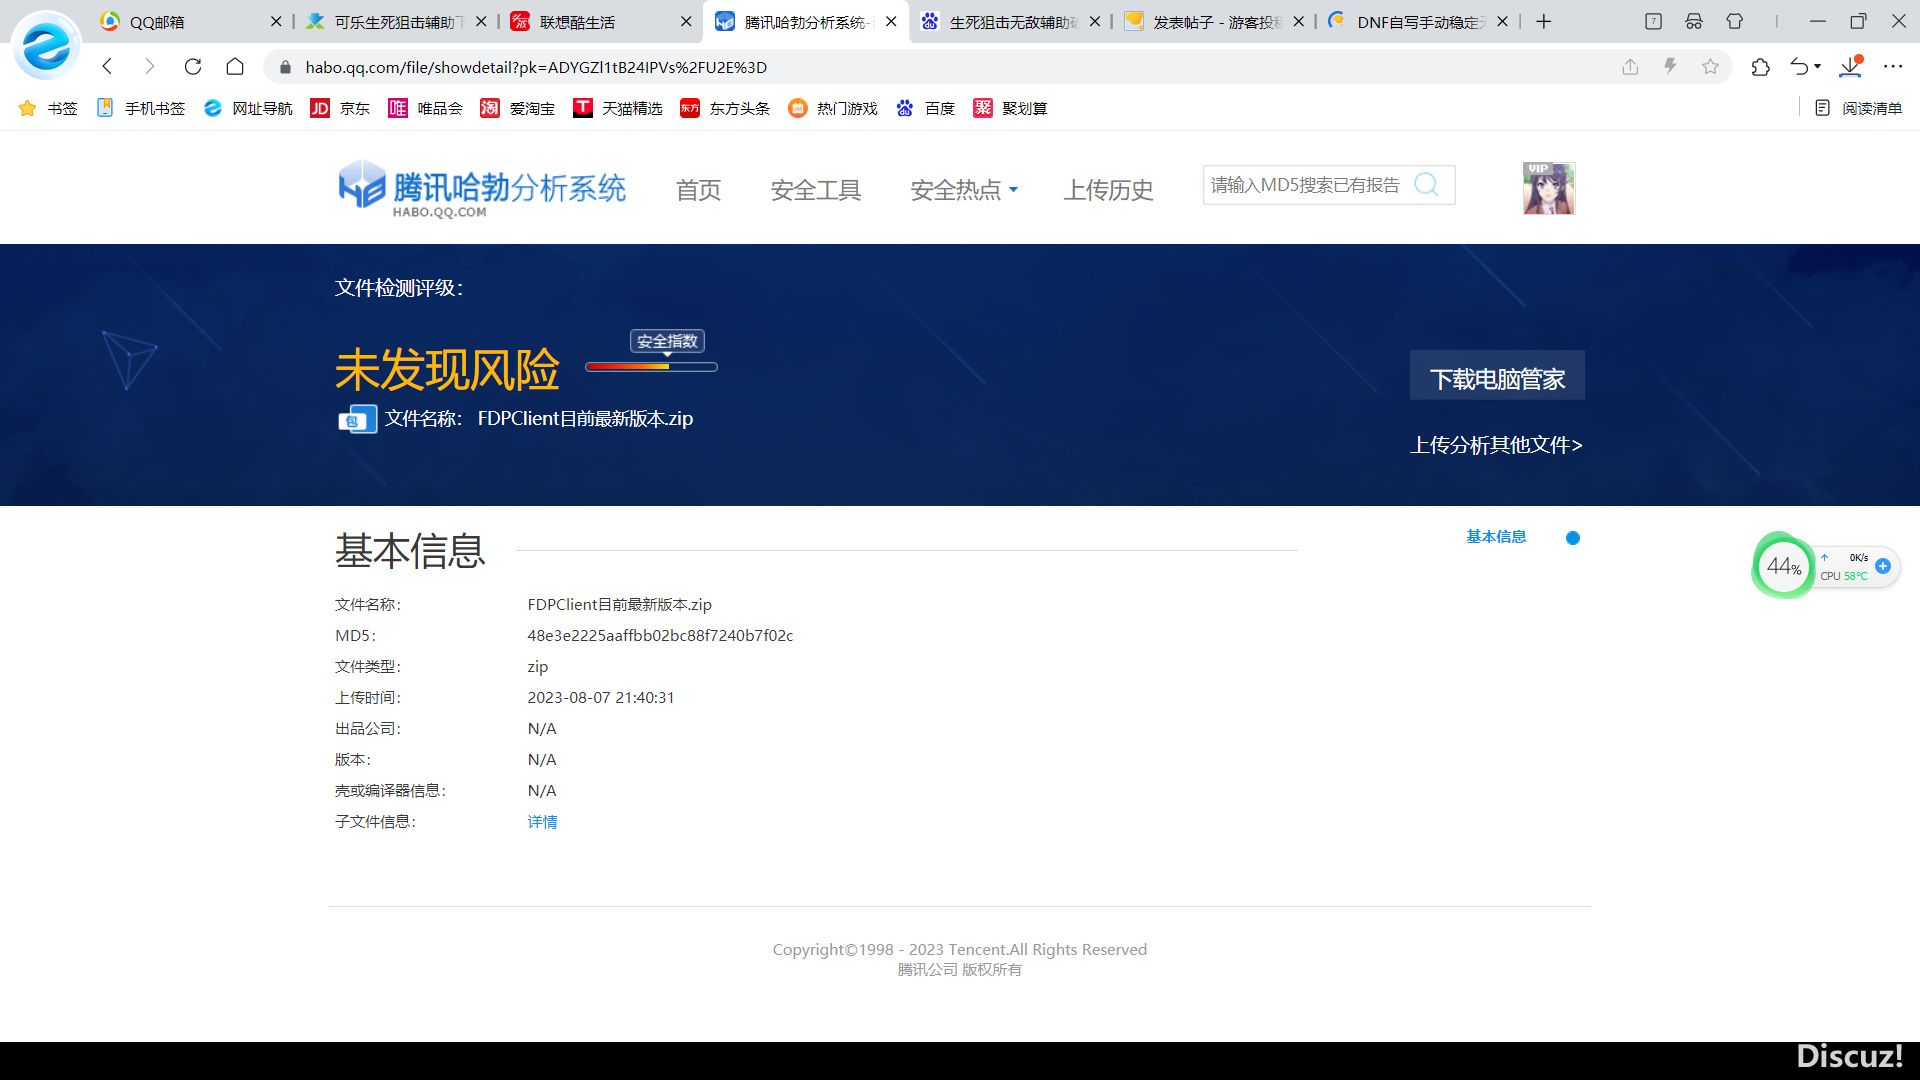
Task: Open the undo dropdown arrow
Action: pyautogui.click(x=1817, y=67)
